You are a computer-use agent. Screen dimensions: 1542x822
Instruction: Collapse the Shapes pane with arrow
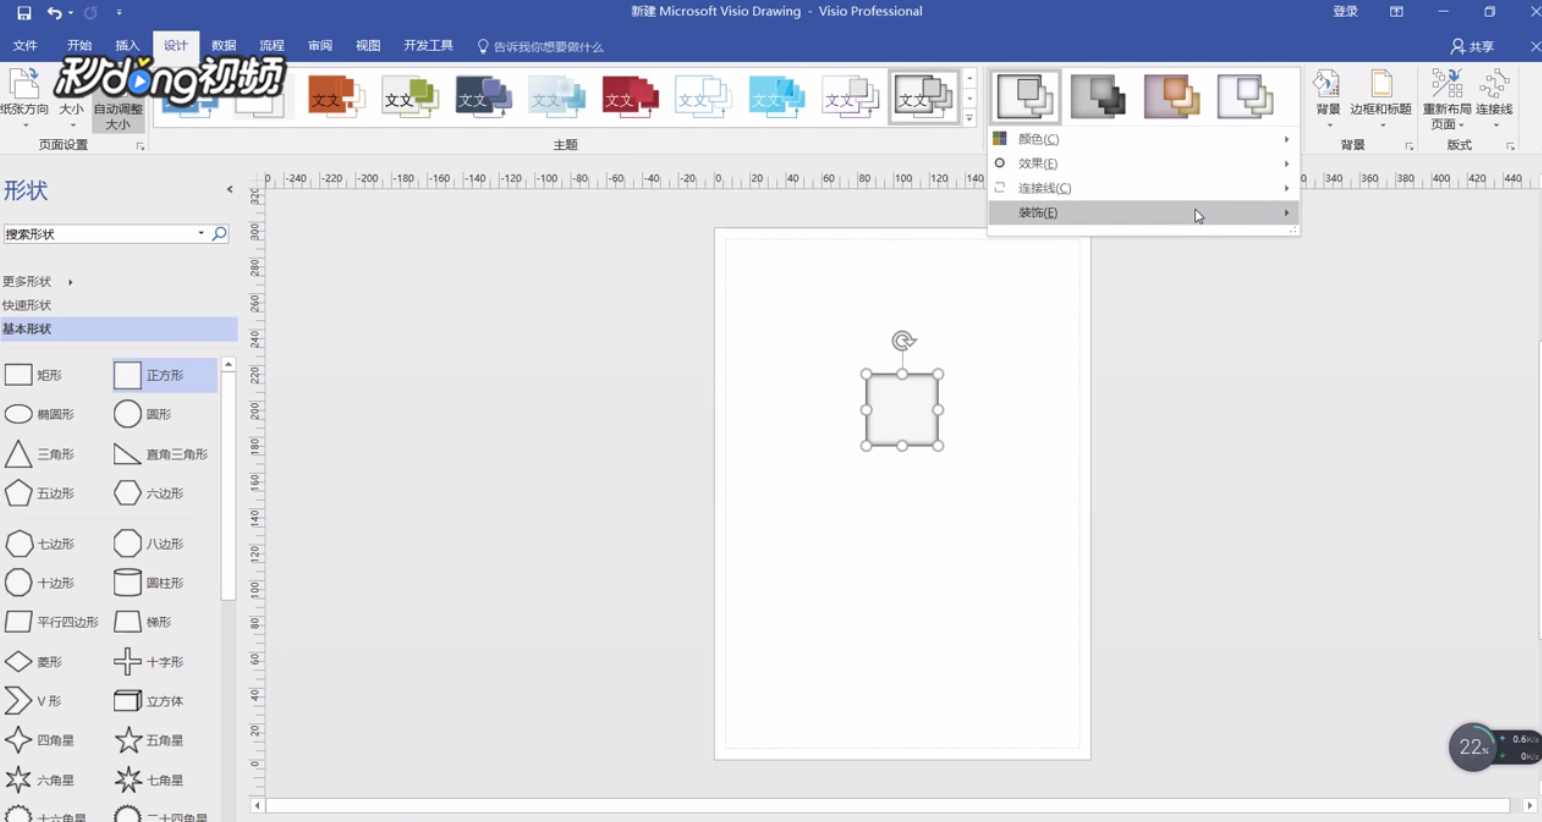click(x=229, y=189)
